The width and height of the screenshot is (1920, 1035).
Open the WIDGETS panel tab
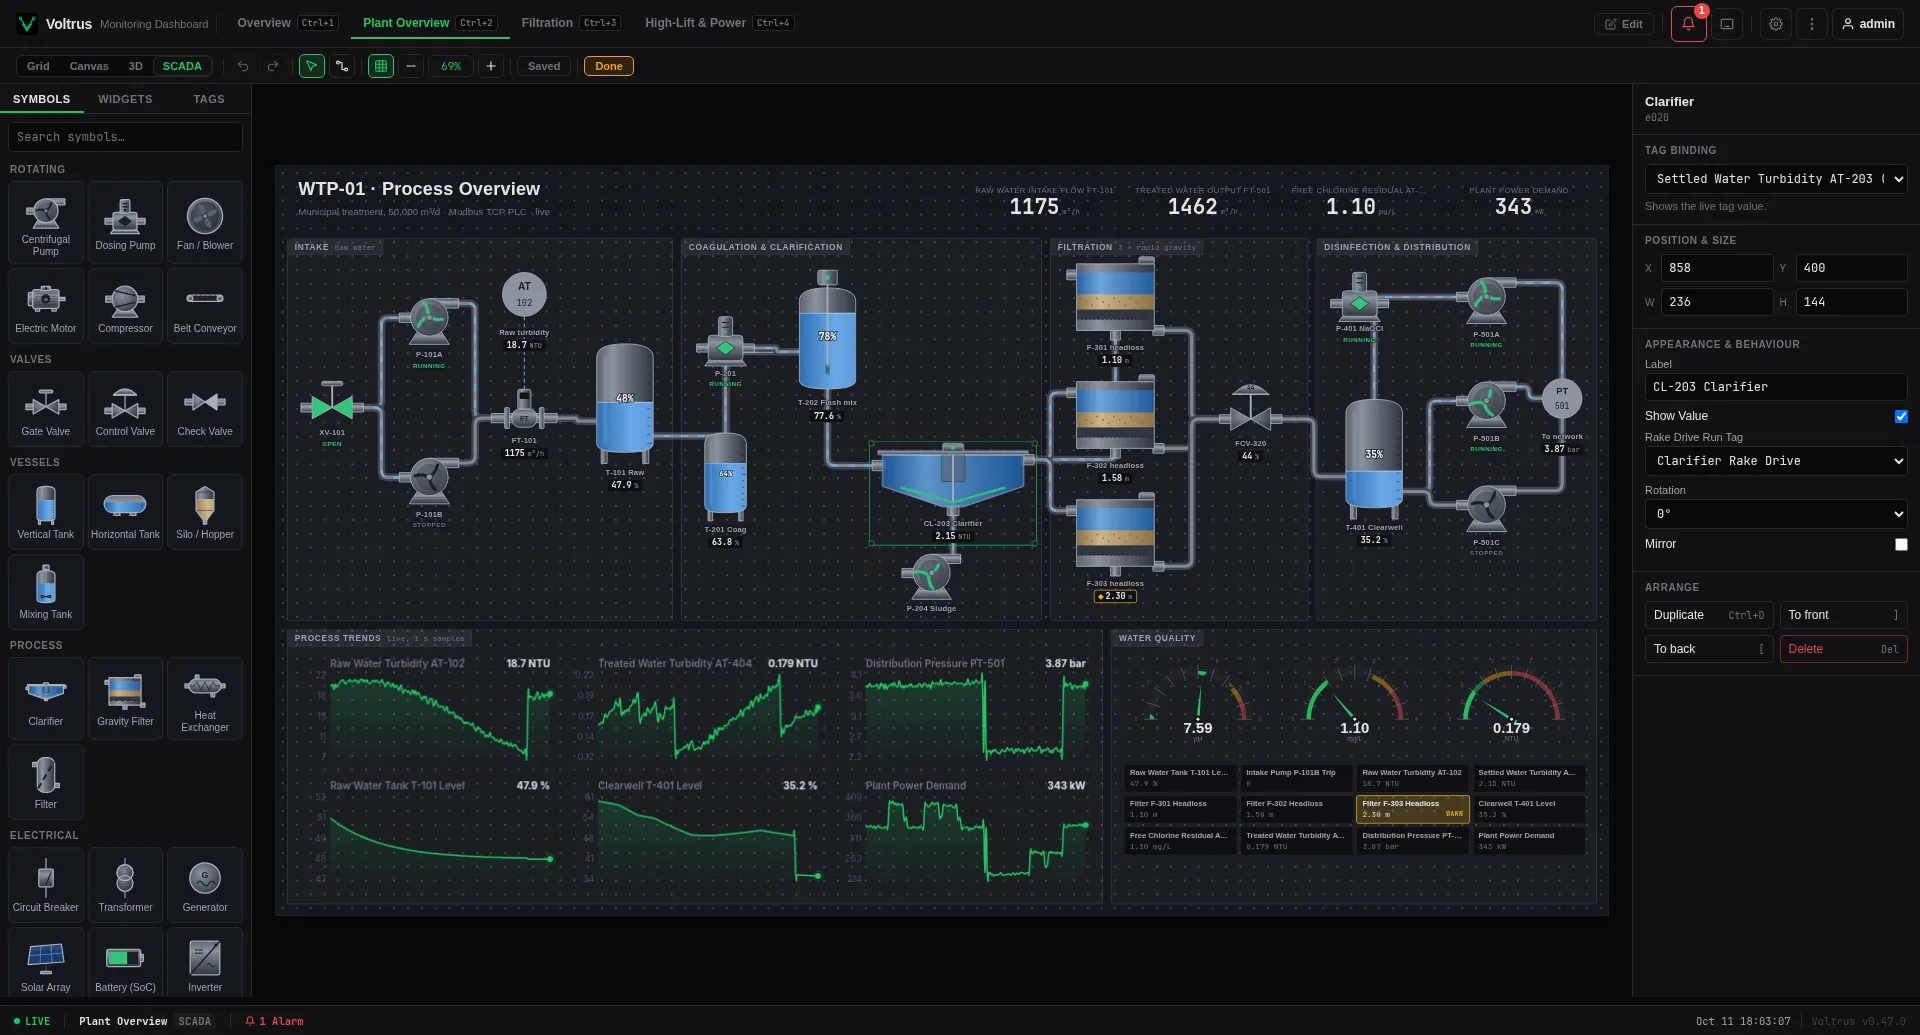pyautogui.click(x=125, y=99)
